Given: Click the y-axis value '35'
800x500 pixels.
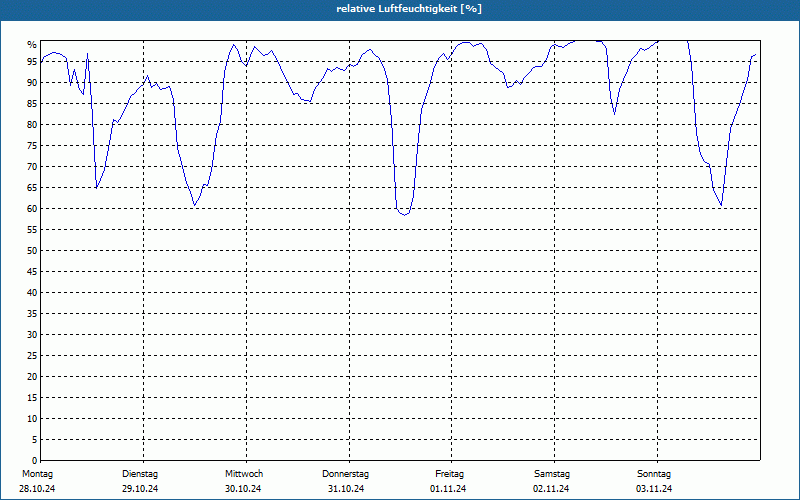Looking at the screenshot, I should 32,314.
